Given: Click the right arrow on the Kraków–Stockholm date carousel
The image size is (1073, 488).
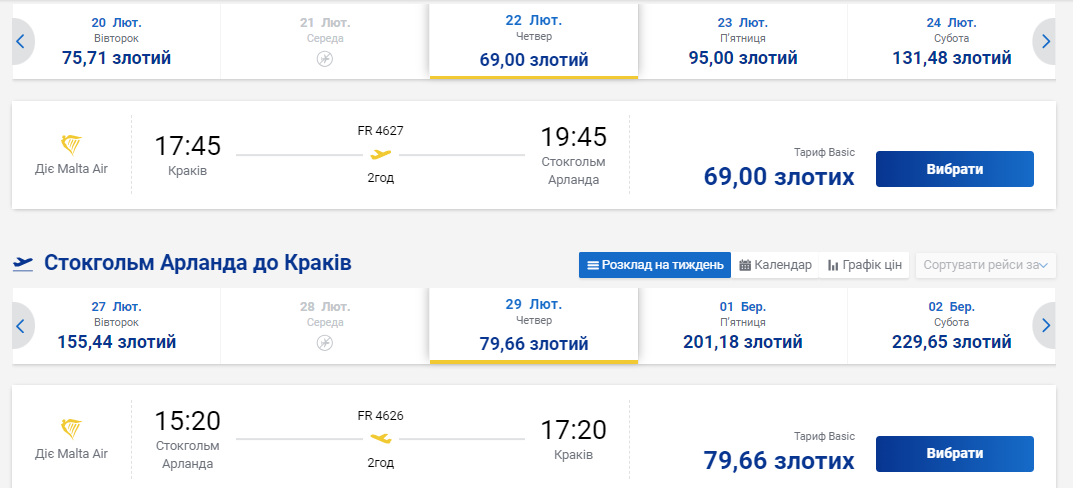Looking at the screenshot, I should pyautogui.click(x=1045, y=42).
